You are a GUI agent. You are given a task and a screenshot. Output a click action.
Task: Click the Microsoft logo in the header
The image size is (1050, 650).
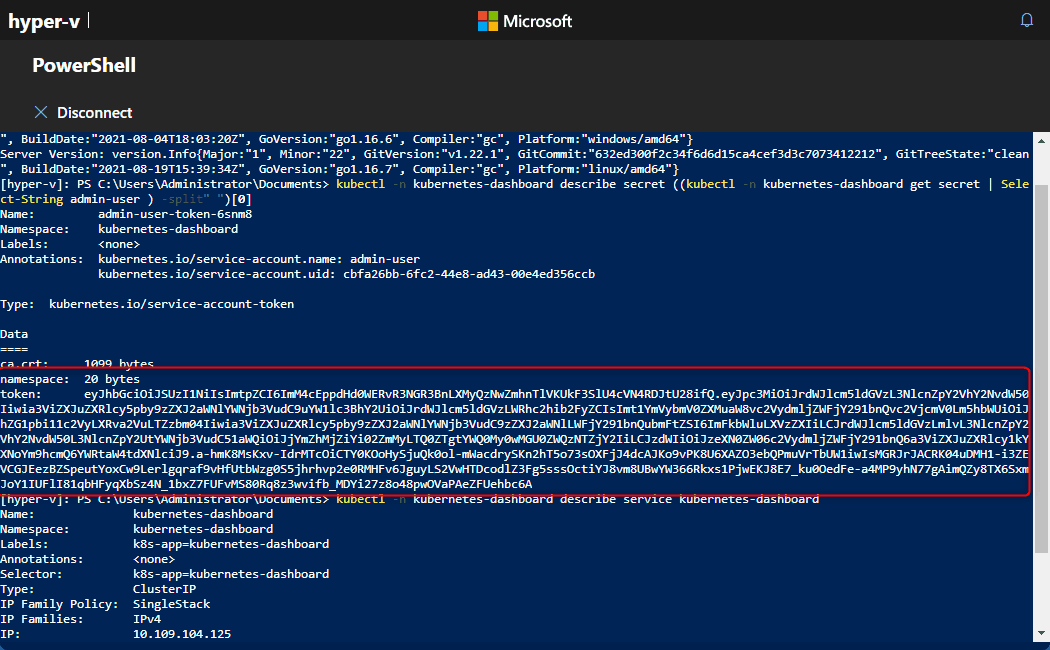pos(525,21)
